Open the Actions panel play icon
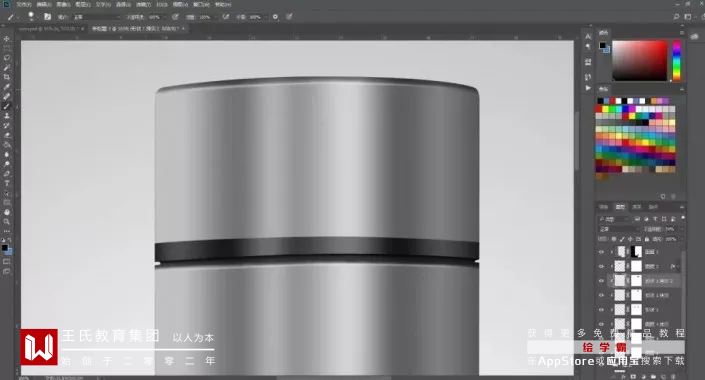Image resolution: width=705 pixels, height=380 pixels. 588,88
